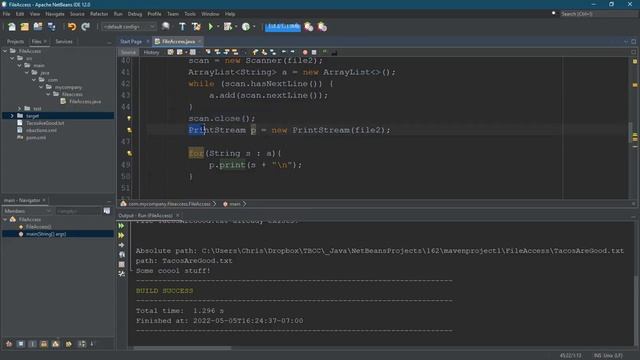This screenshot has height=360, width=640.
Task: Close the FileAccess.java editor tab
Action: 200,42
